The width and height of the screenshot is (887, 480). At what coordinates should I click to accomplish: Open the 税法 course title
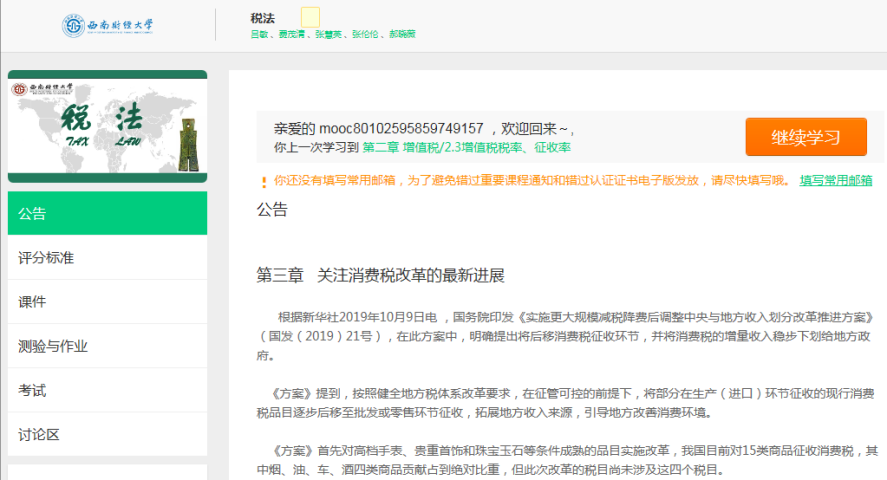tap(262, 18)
